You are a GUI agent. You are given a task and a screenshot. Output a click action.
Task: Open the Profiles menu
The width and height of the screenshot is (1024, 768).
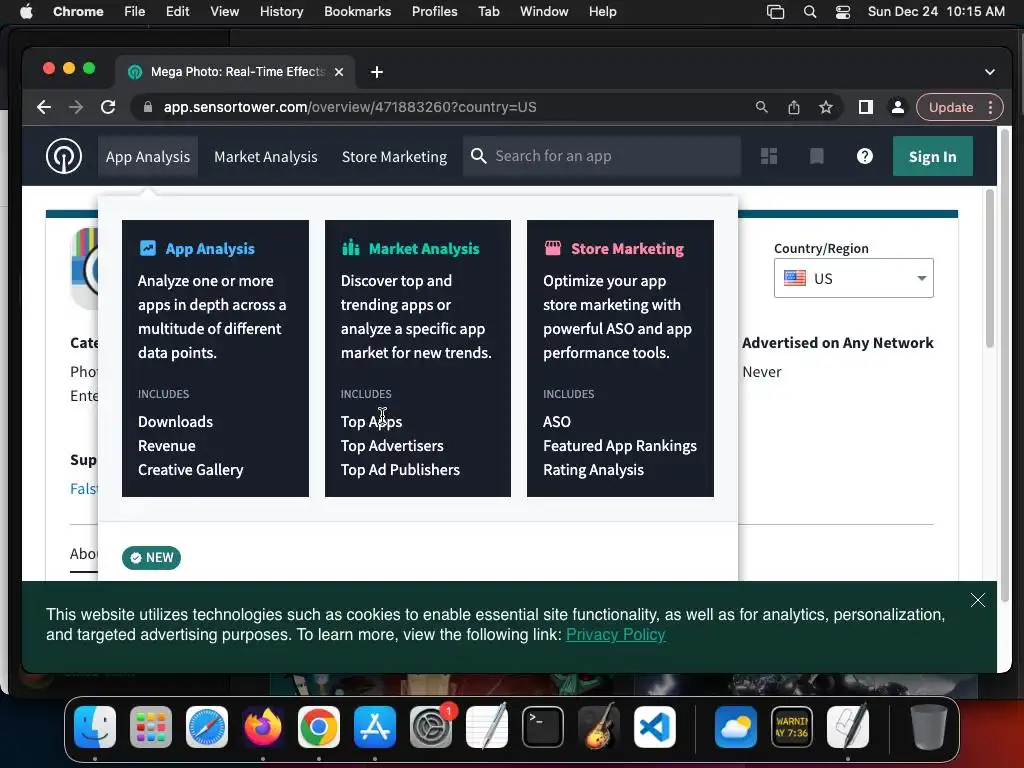434,12
